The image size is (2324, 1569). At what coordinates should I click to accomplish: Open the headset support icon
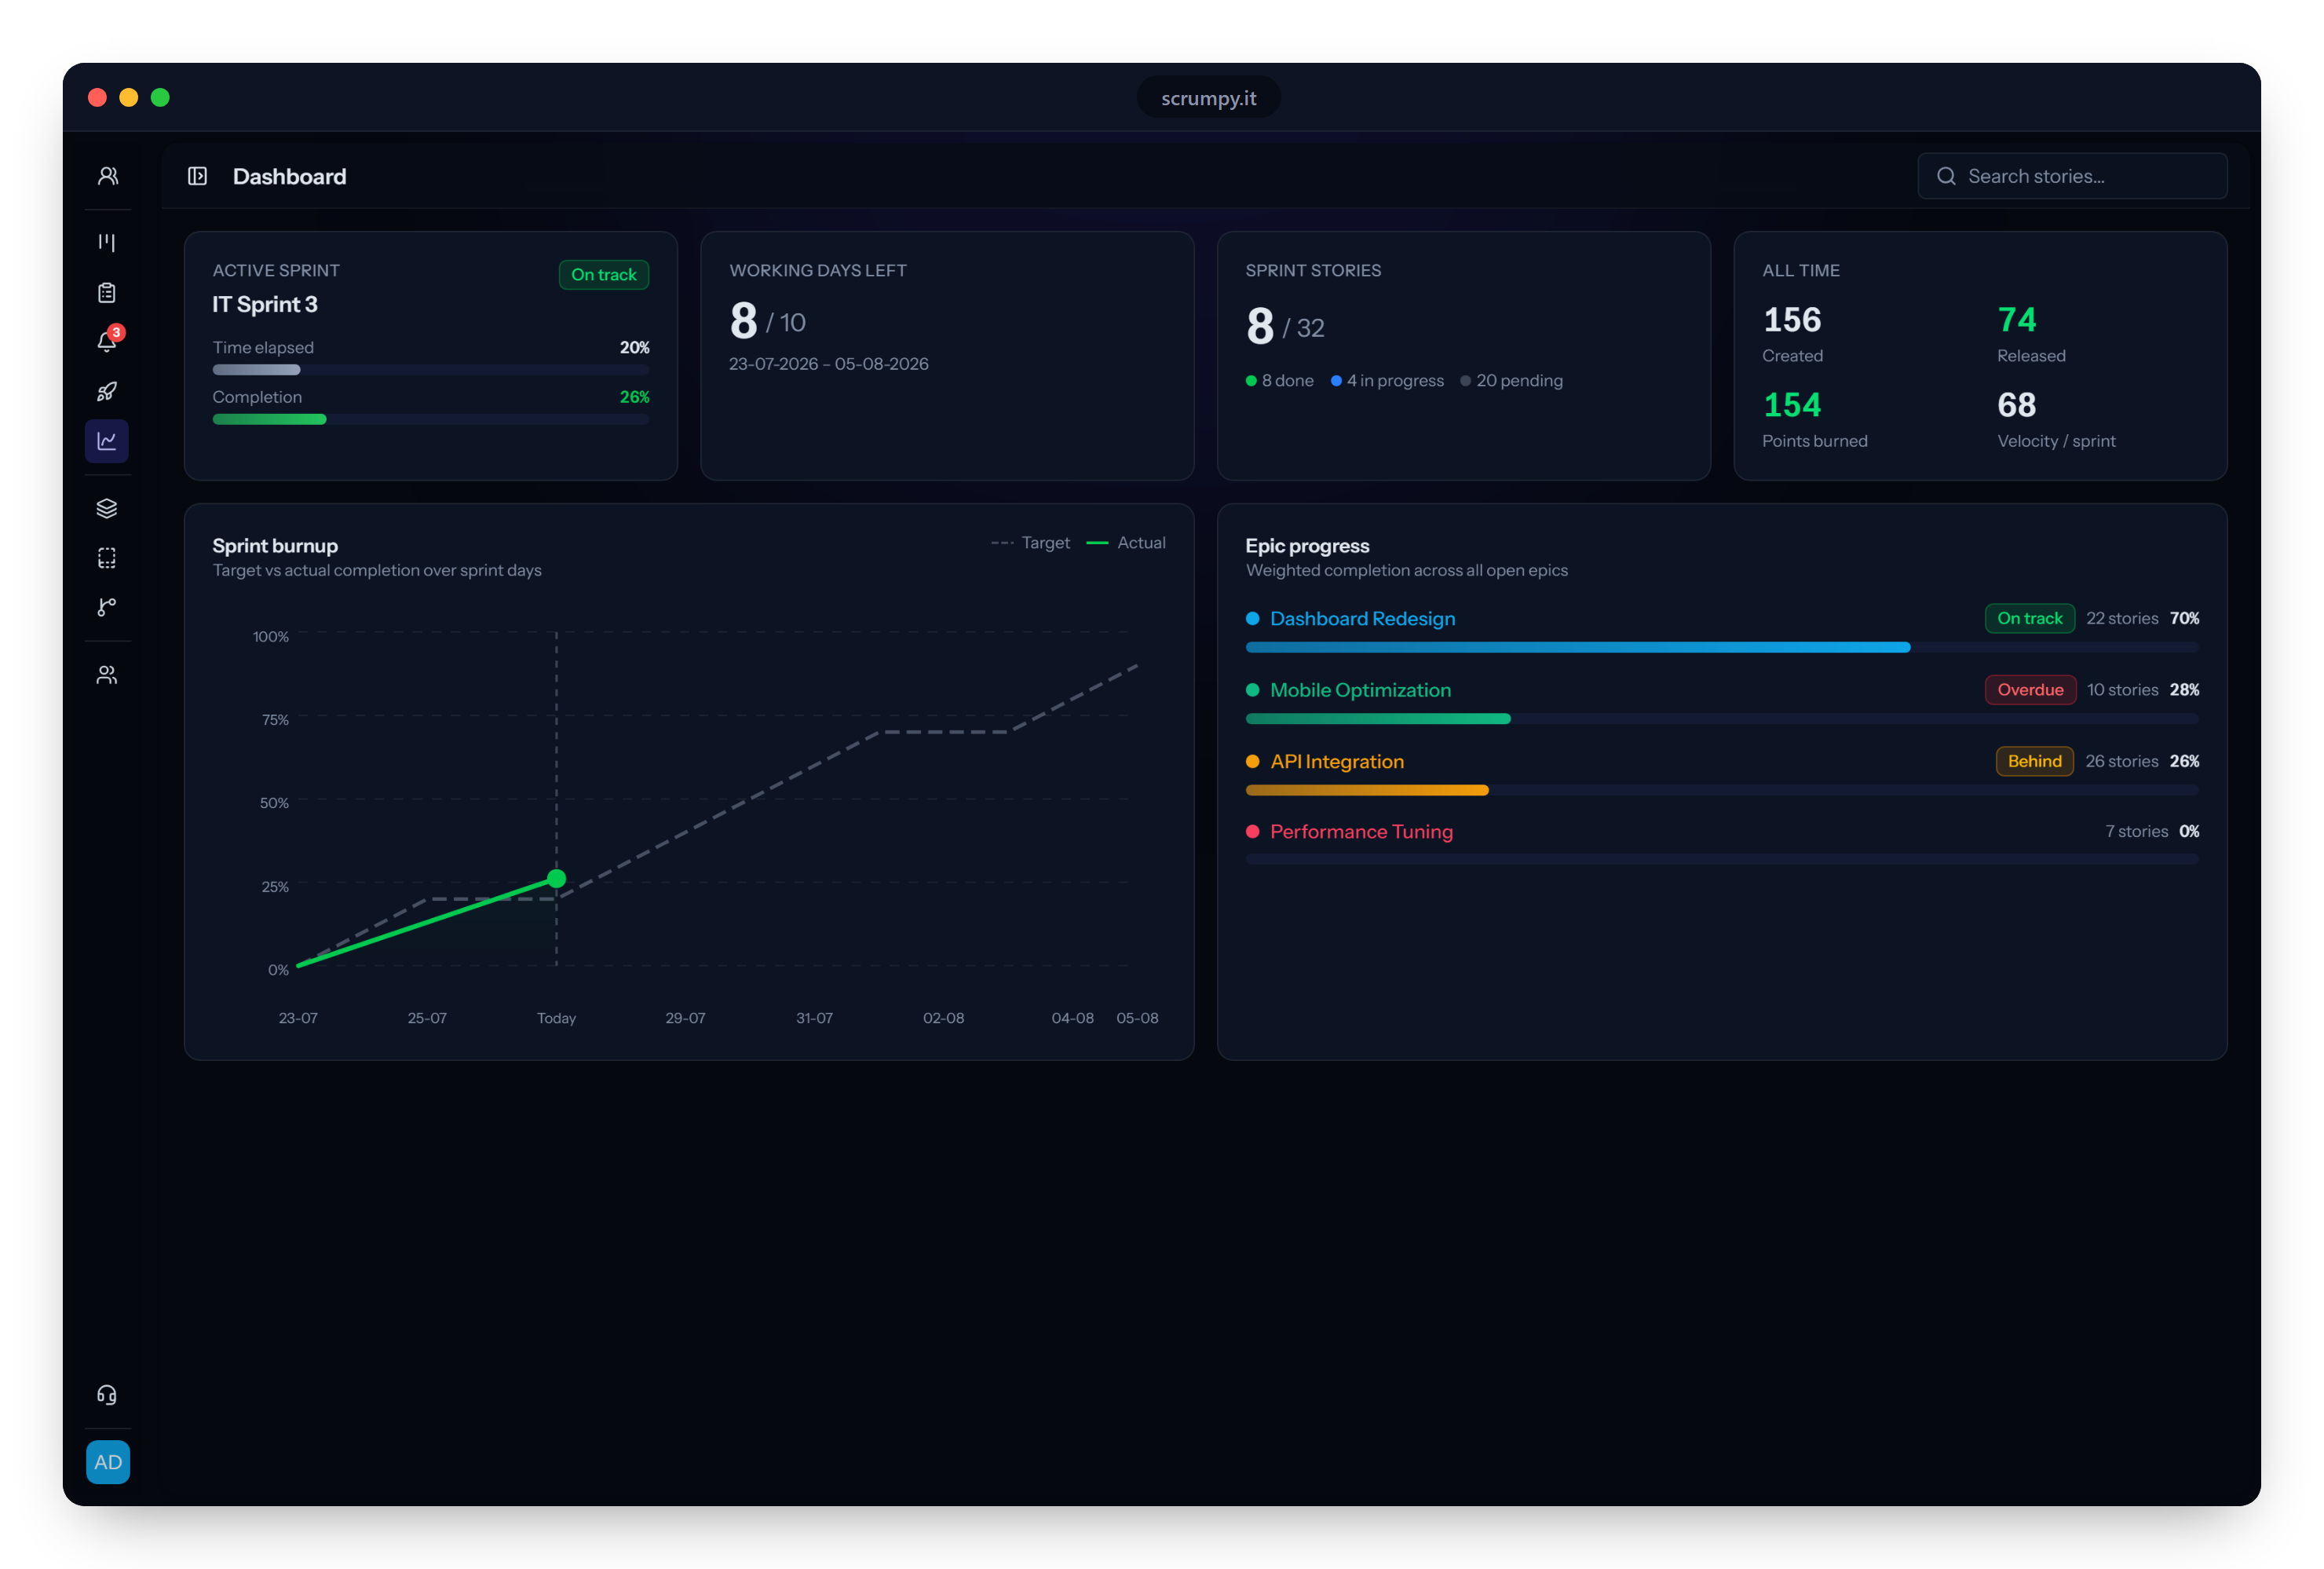tap(107, 1395)
